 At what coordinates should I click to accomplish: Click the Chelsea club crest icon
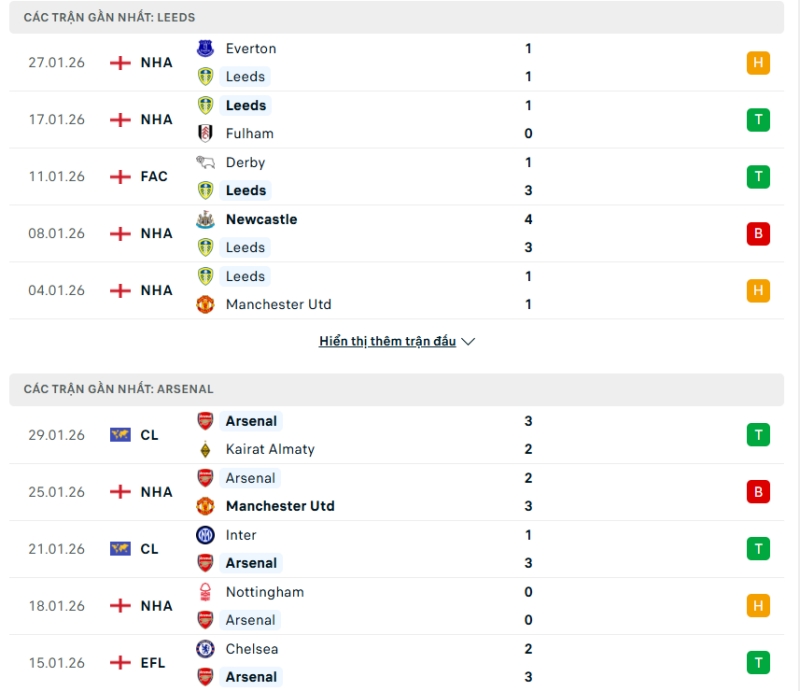(205, 649)
